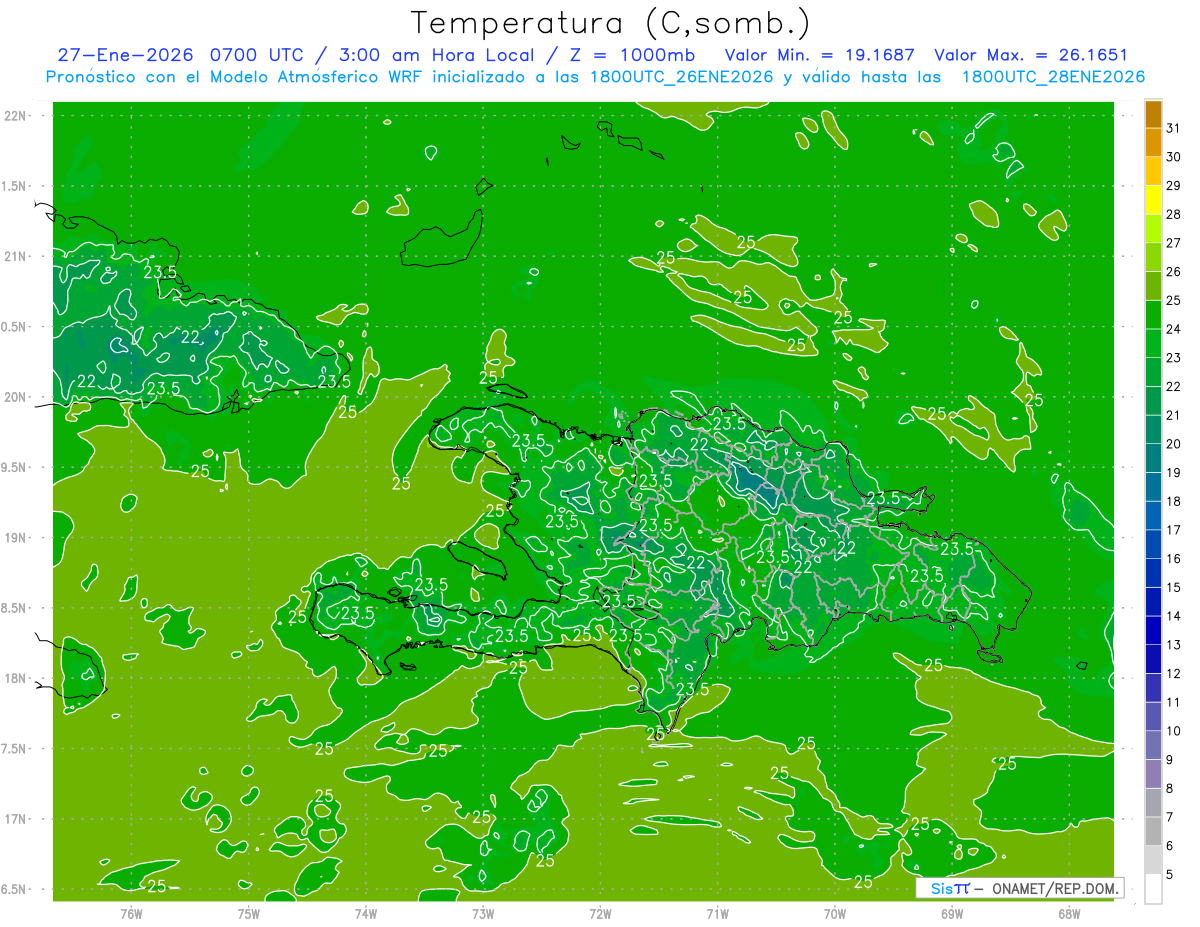Click the '15' color scale label

(x=1174, y=587)
